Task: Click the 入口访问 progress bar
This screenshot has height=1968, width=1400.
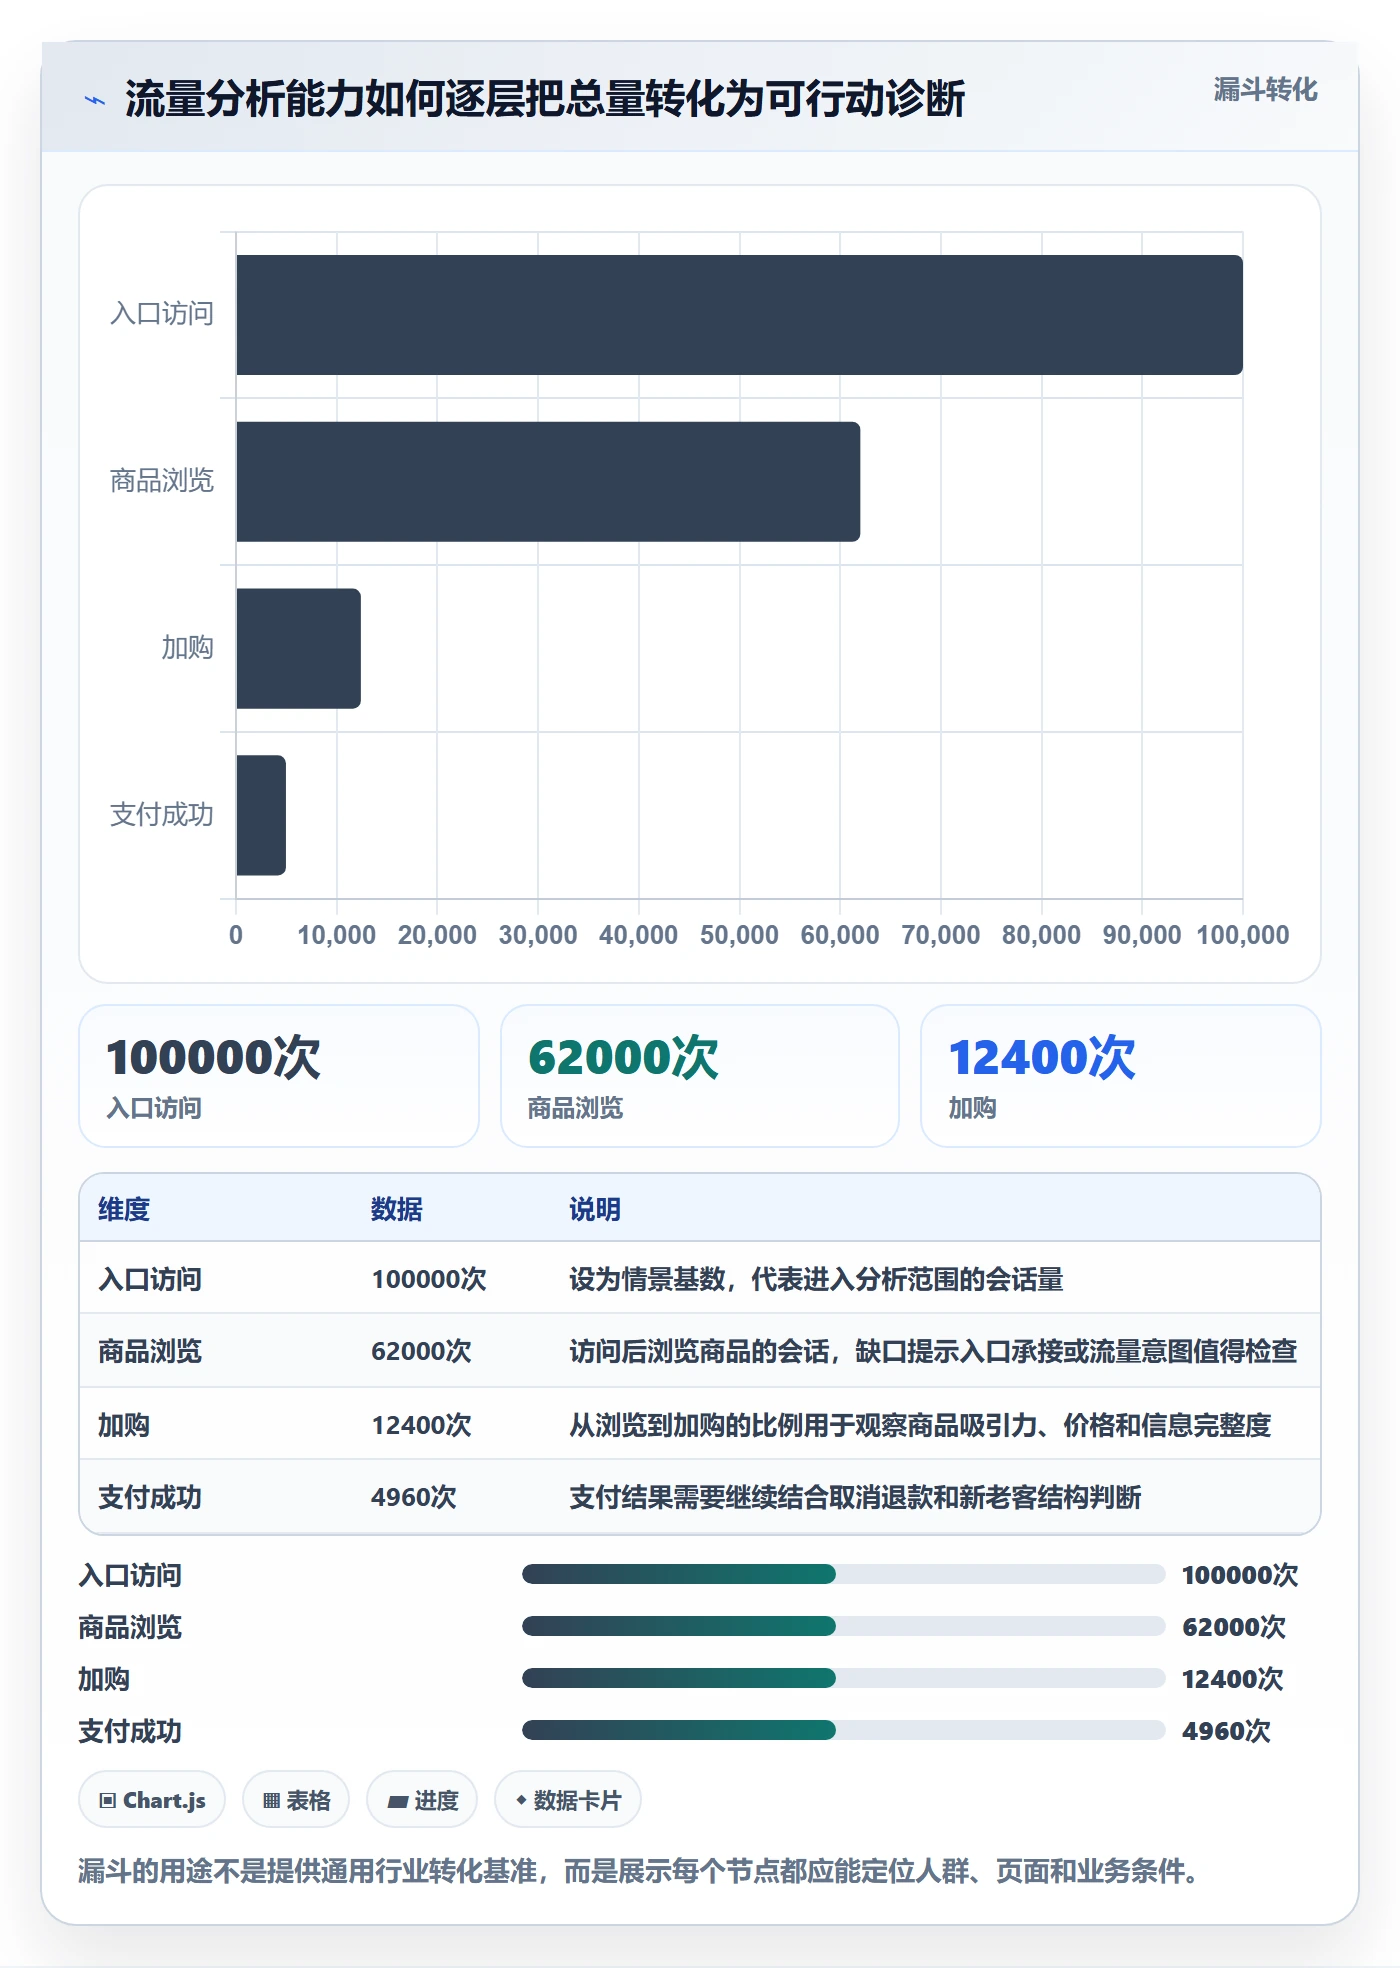Action: coord(843,1574)
